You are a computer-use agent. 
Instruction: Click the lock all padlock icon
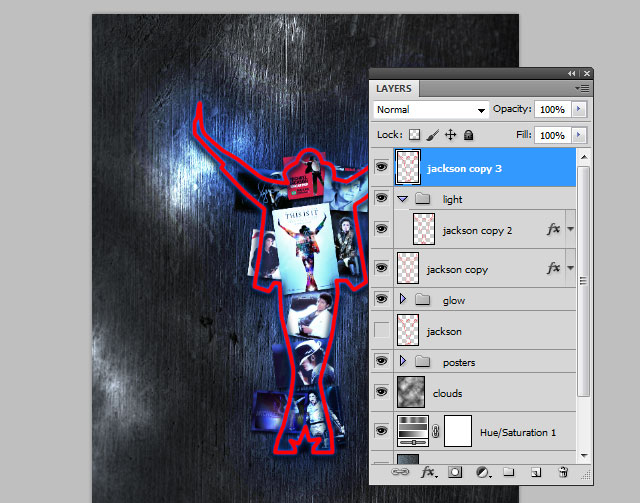469,135
